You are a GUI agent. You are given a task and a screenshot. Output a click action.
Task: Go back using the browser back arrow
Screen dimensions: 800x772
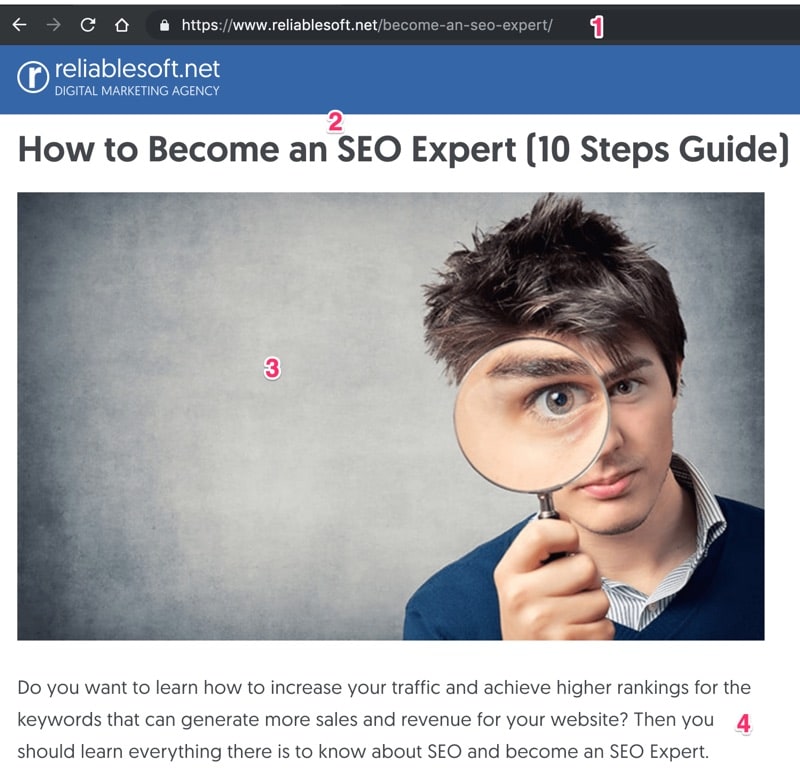19,24
